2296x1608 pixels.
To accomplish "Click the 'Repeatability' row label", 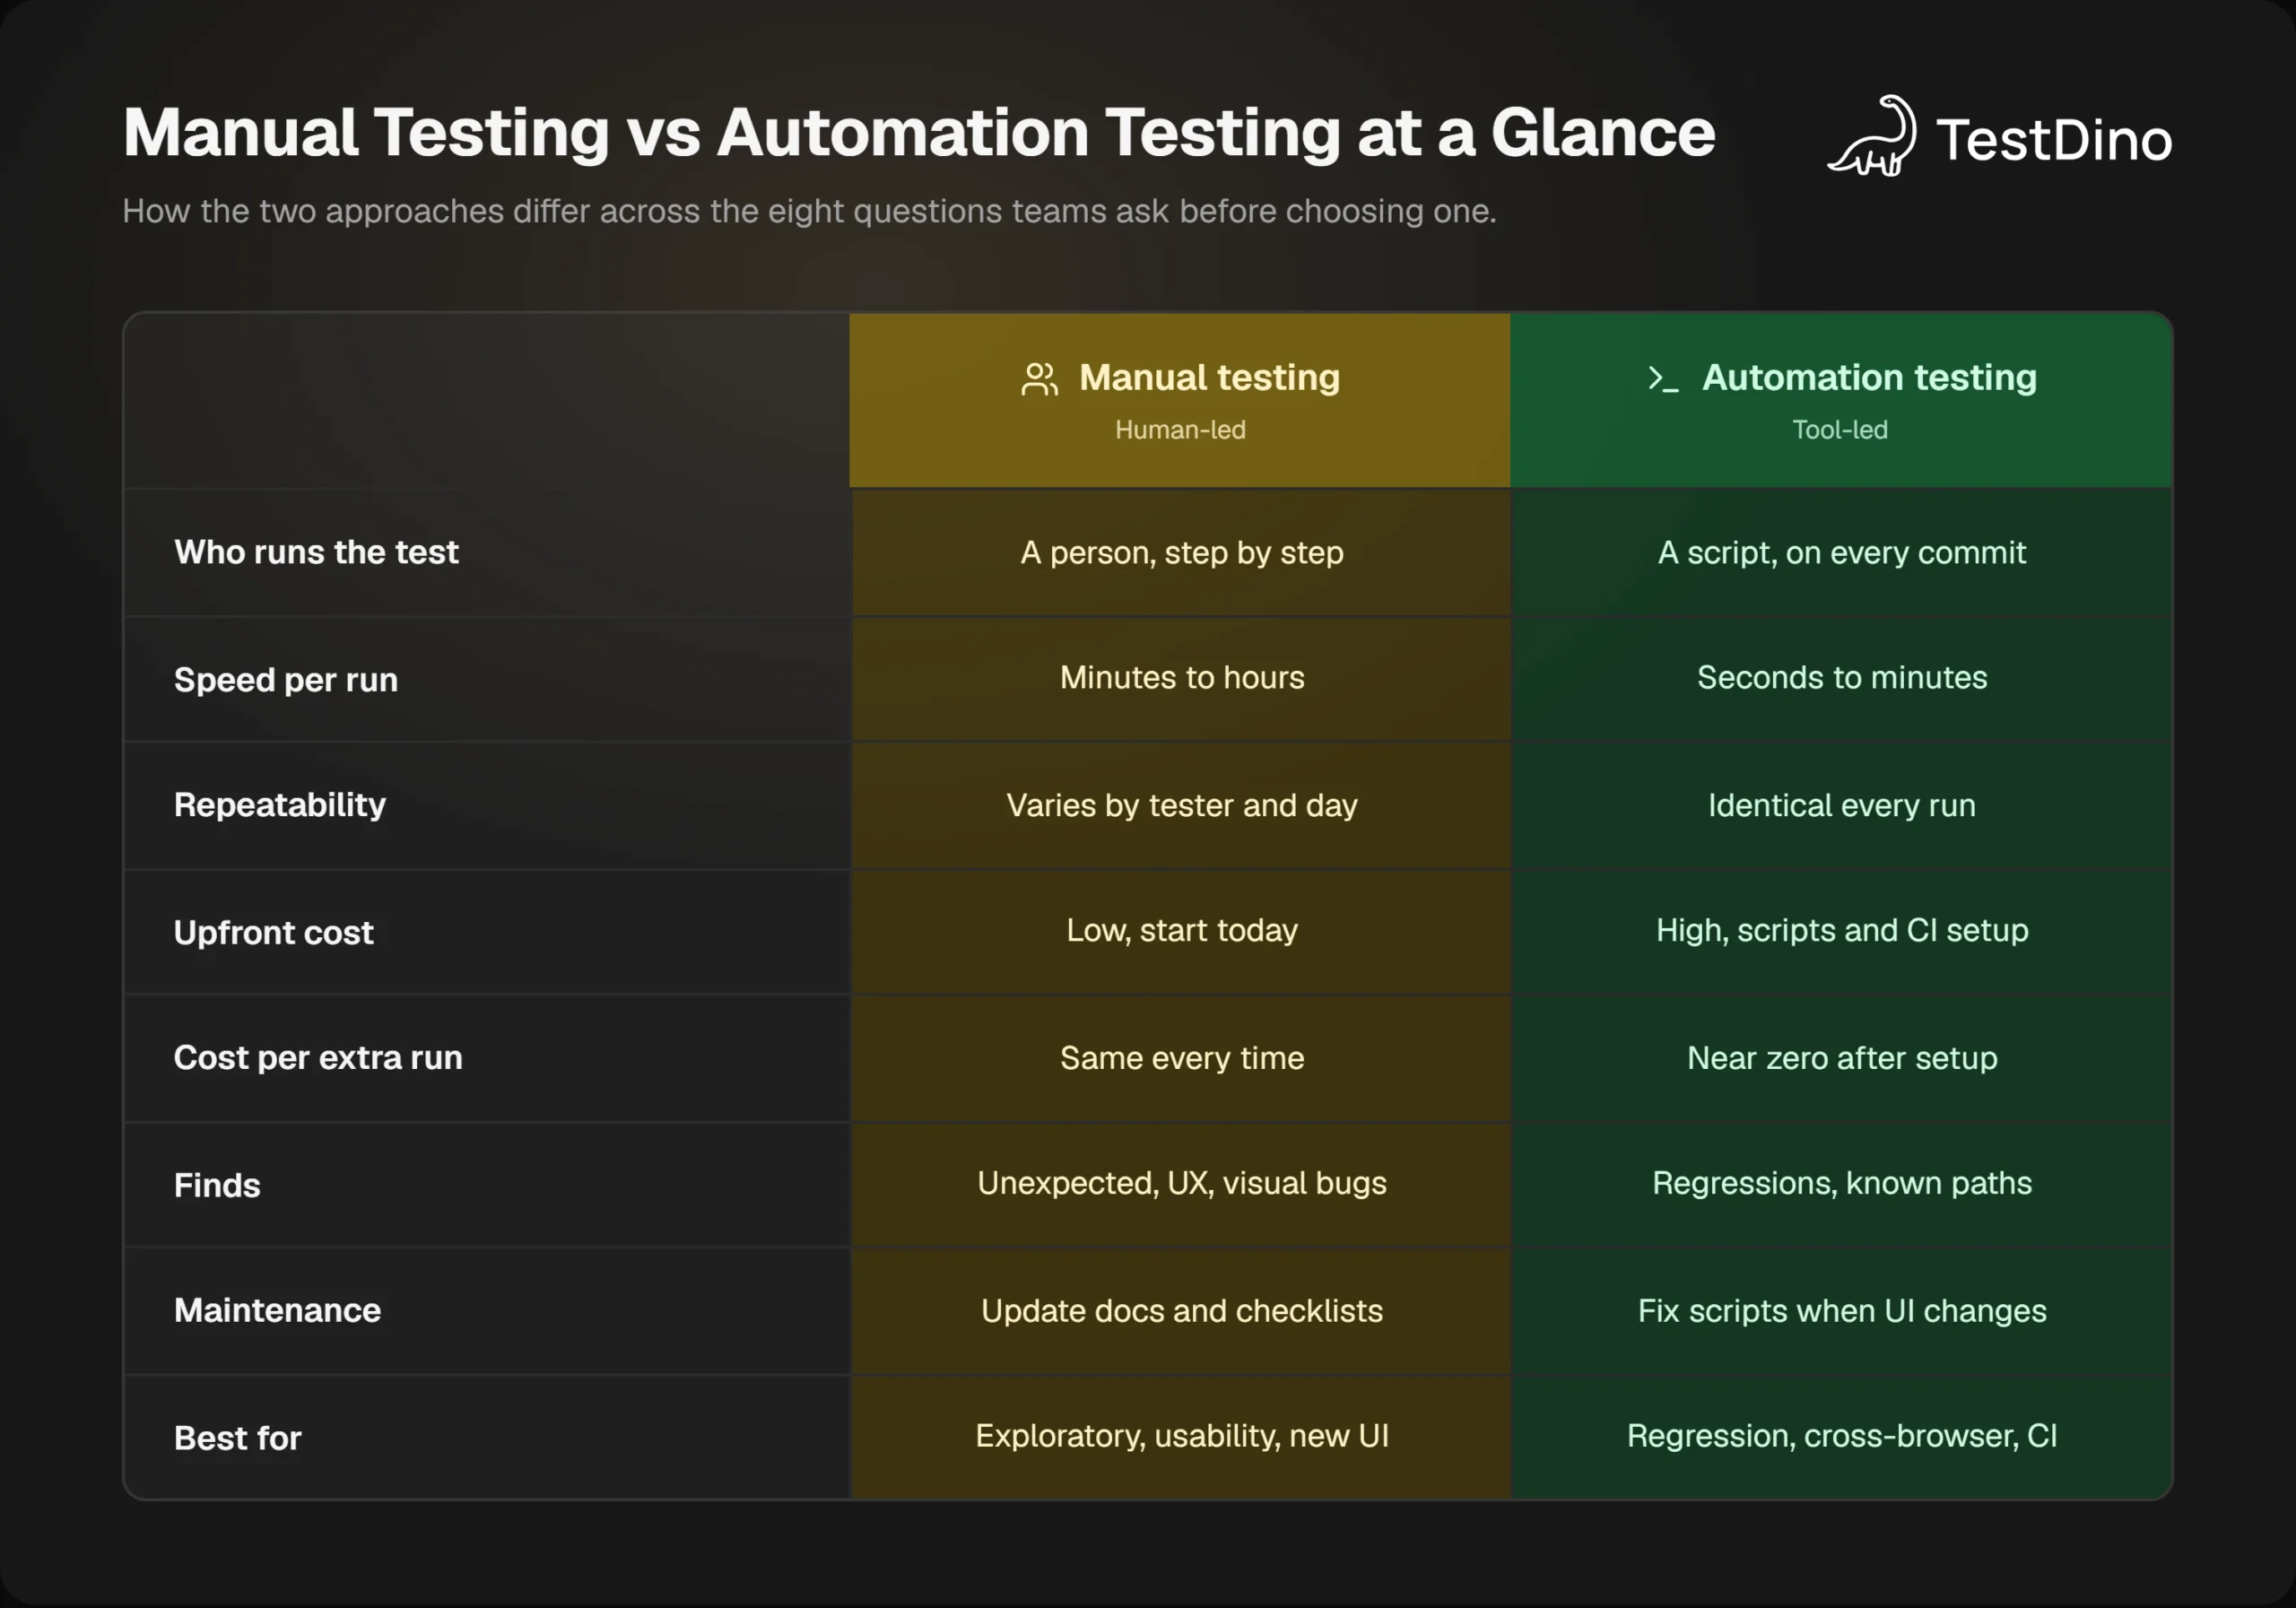I will click(280, 805).
